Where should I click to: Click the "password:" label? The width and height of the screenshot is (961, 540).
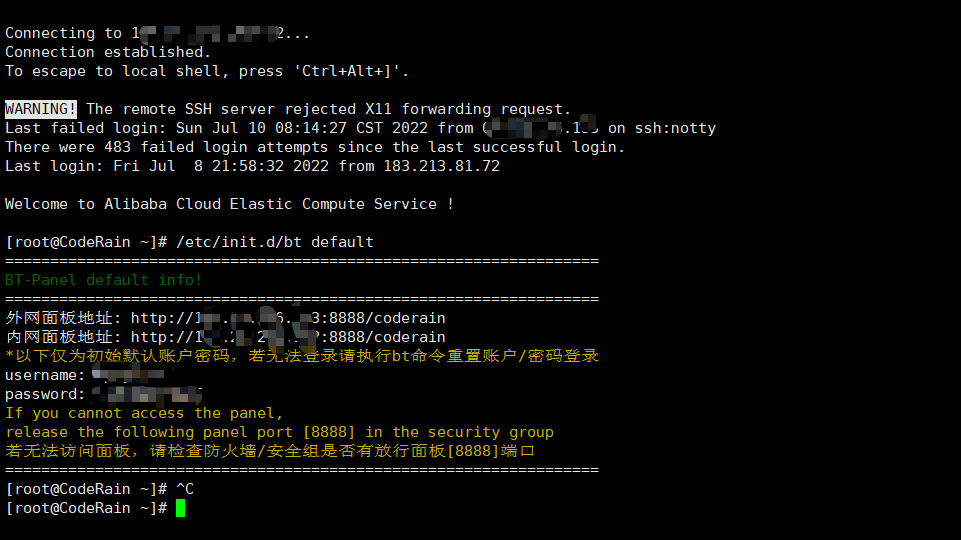tap(45, 394)
